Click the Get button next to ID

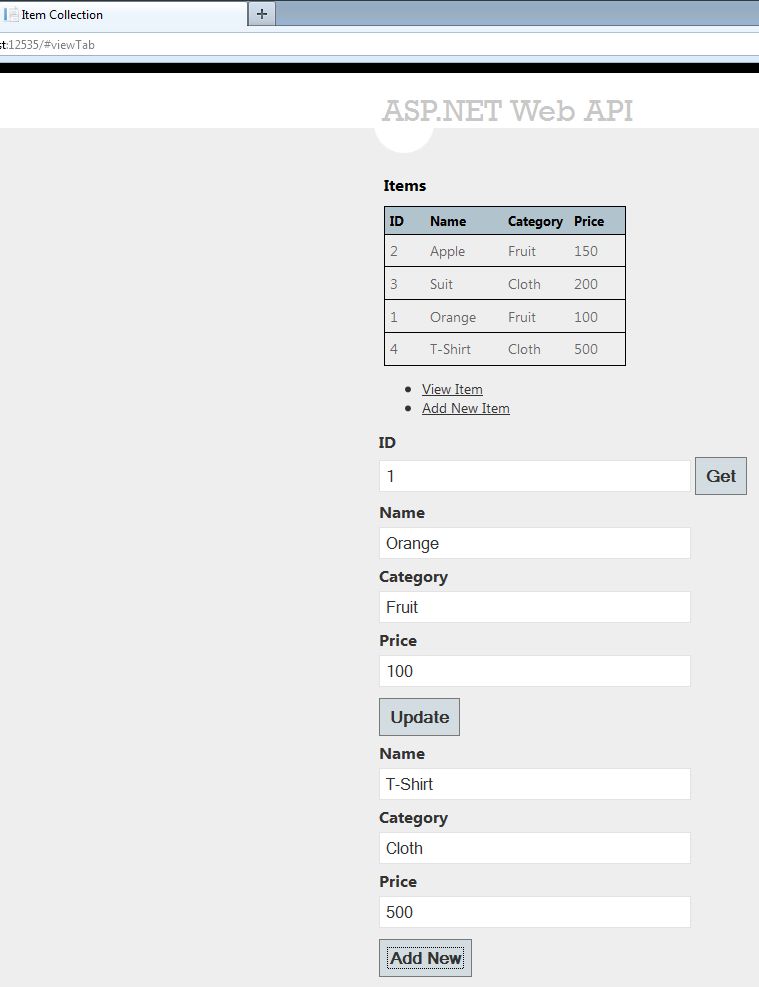(721, 476)
